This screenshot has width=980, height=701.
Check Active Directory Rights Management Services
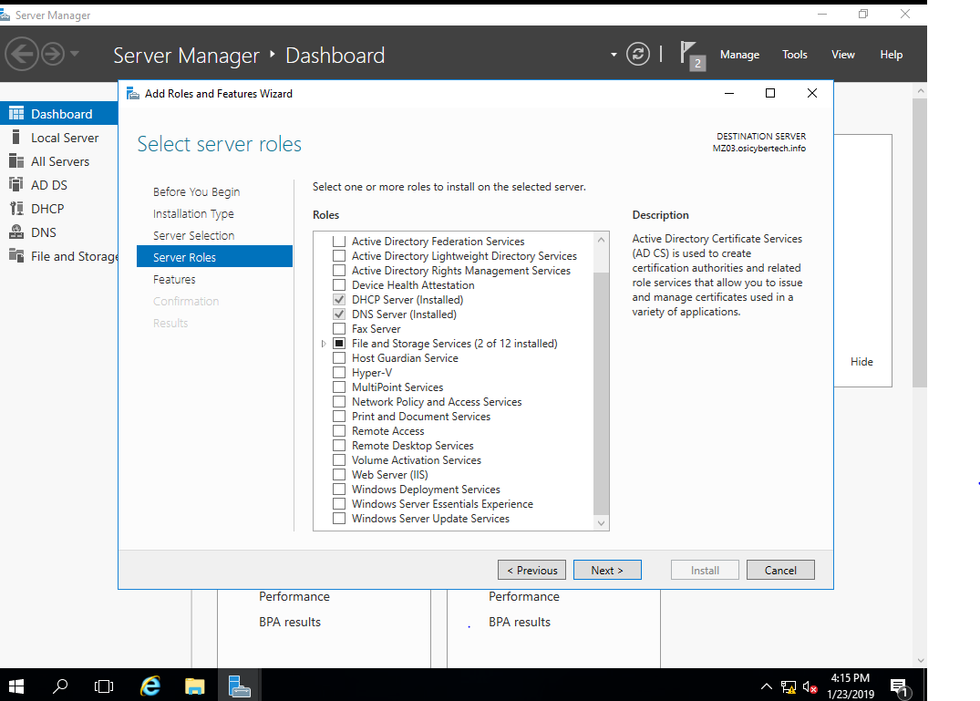tap(339, 271)
